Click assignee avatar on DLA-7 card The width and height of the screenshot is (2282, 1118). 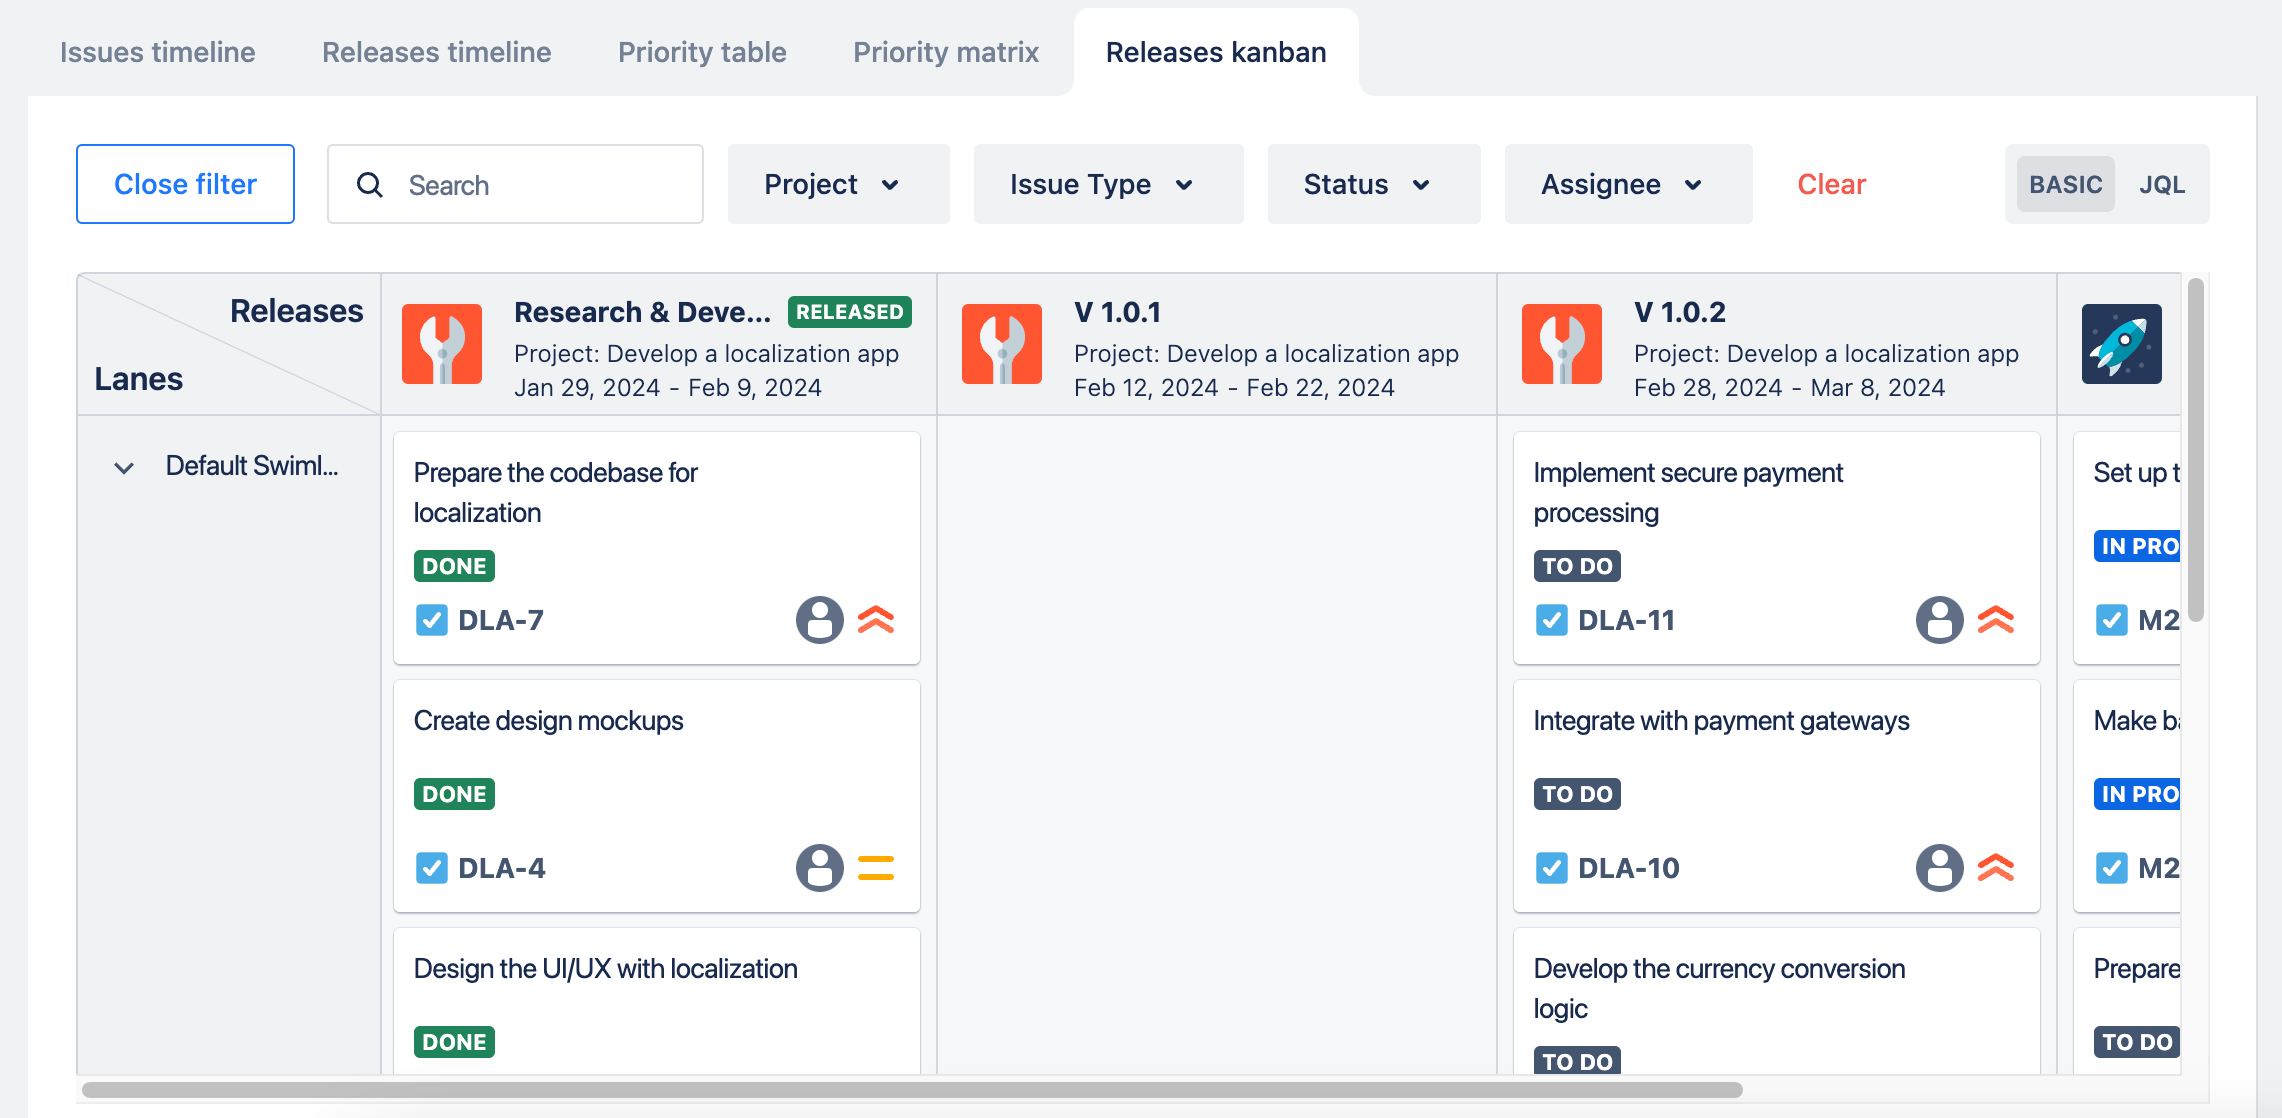(819, 620)
